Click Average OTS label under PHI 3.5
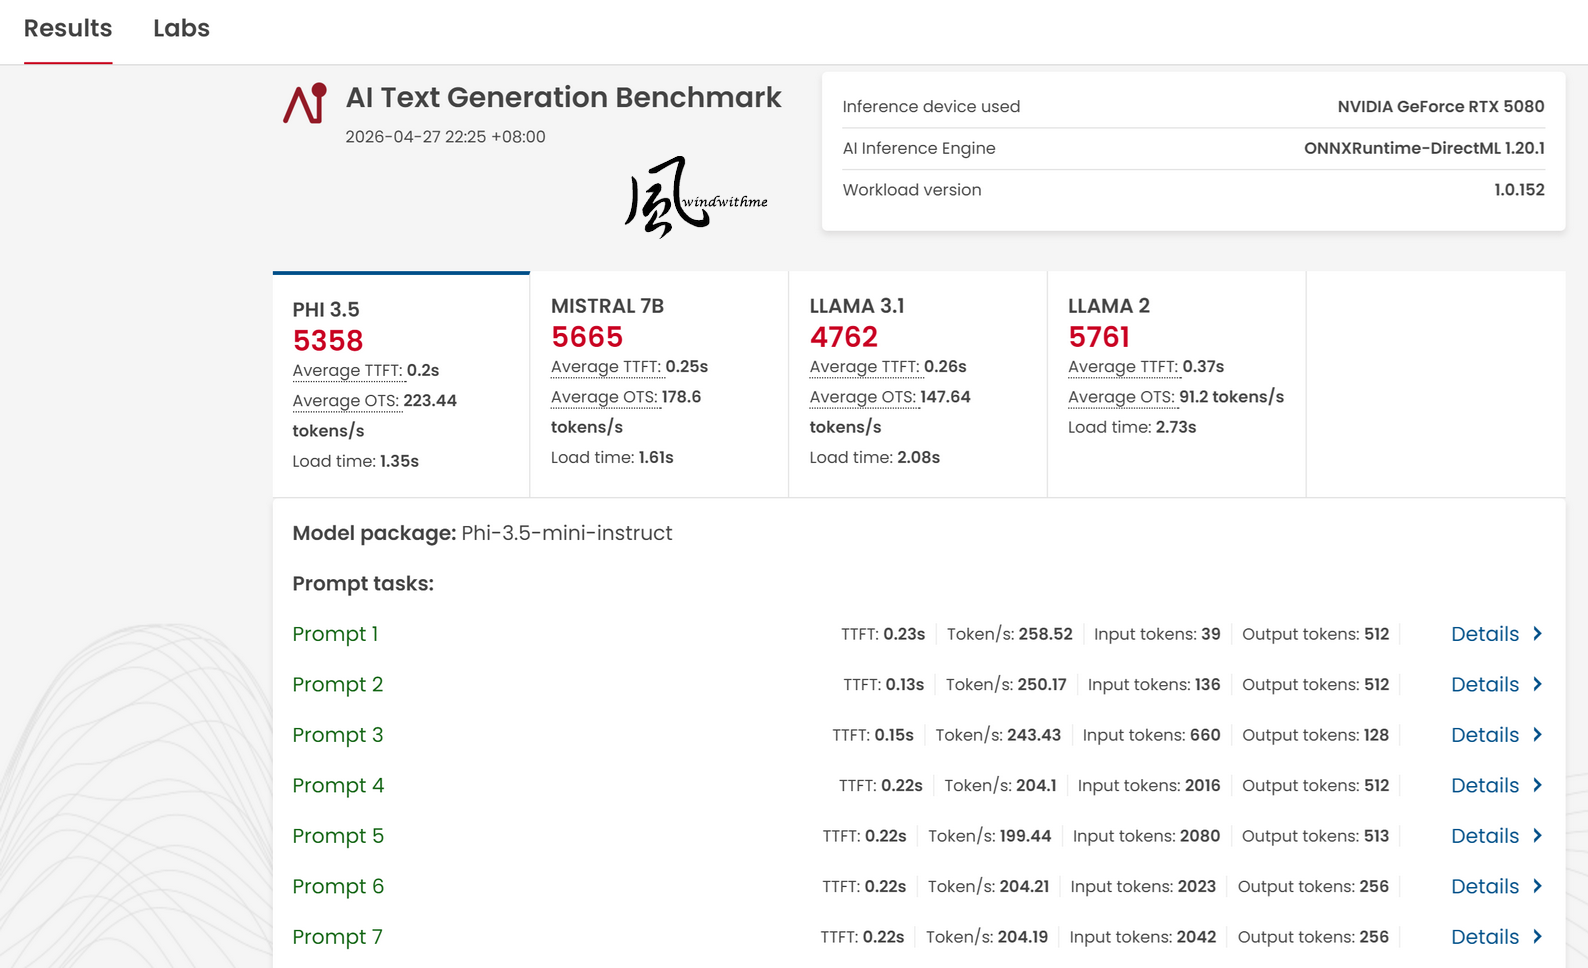This screenshot has width=1588, height=968. tap(346, 401)
